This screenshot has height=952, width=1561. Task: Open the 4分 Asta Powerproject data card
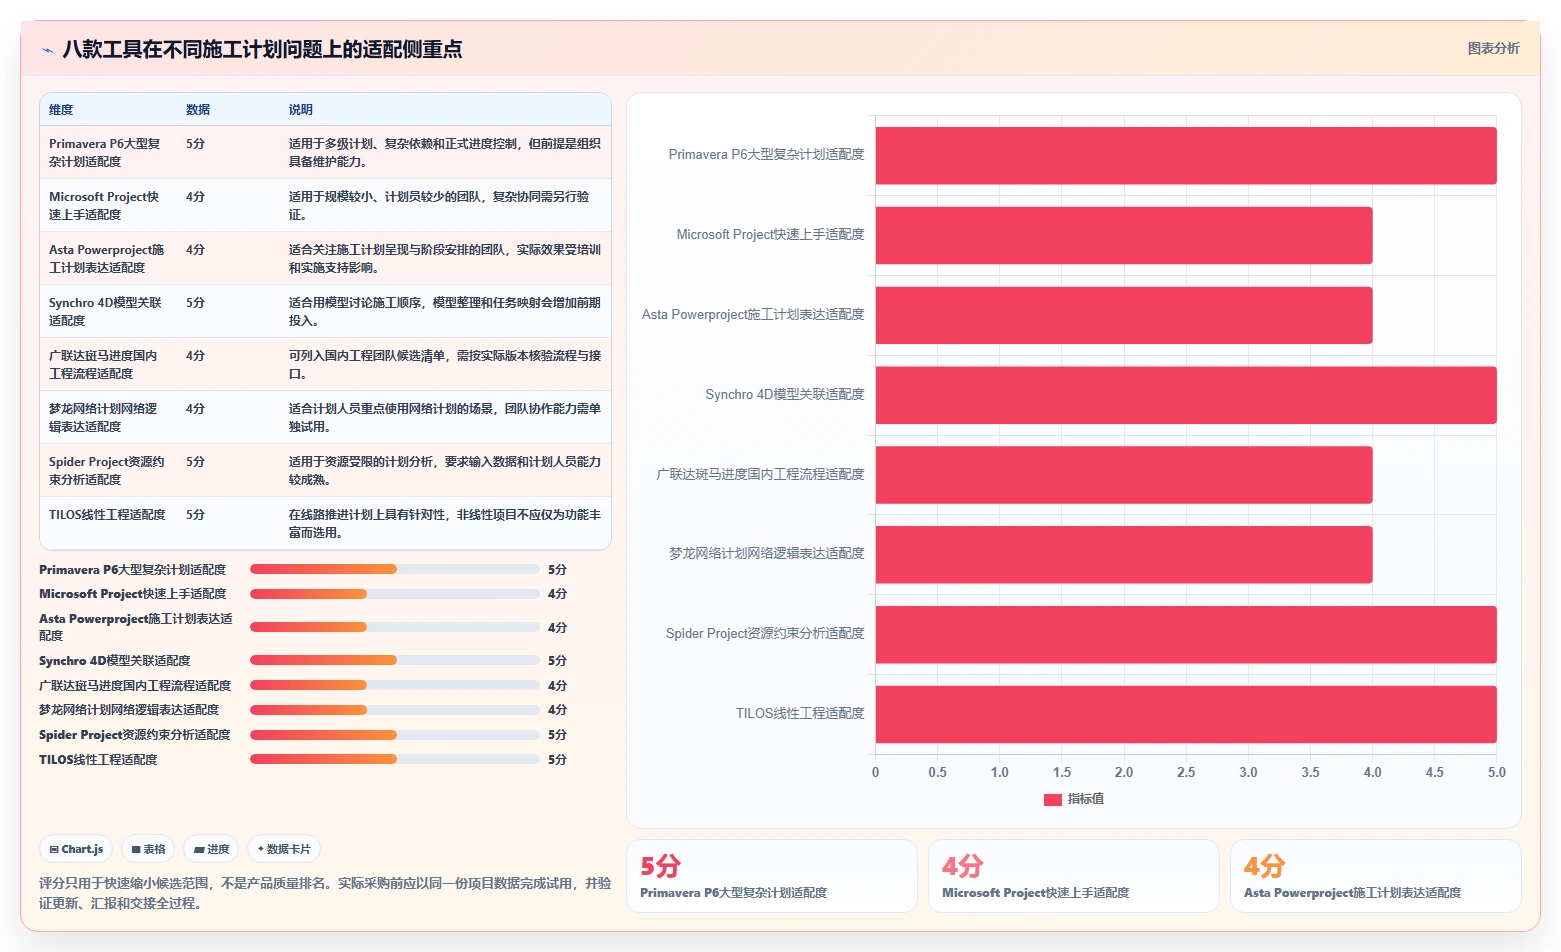click(1375, 876)
